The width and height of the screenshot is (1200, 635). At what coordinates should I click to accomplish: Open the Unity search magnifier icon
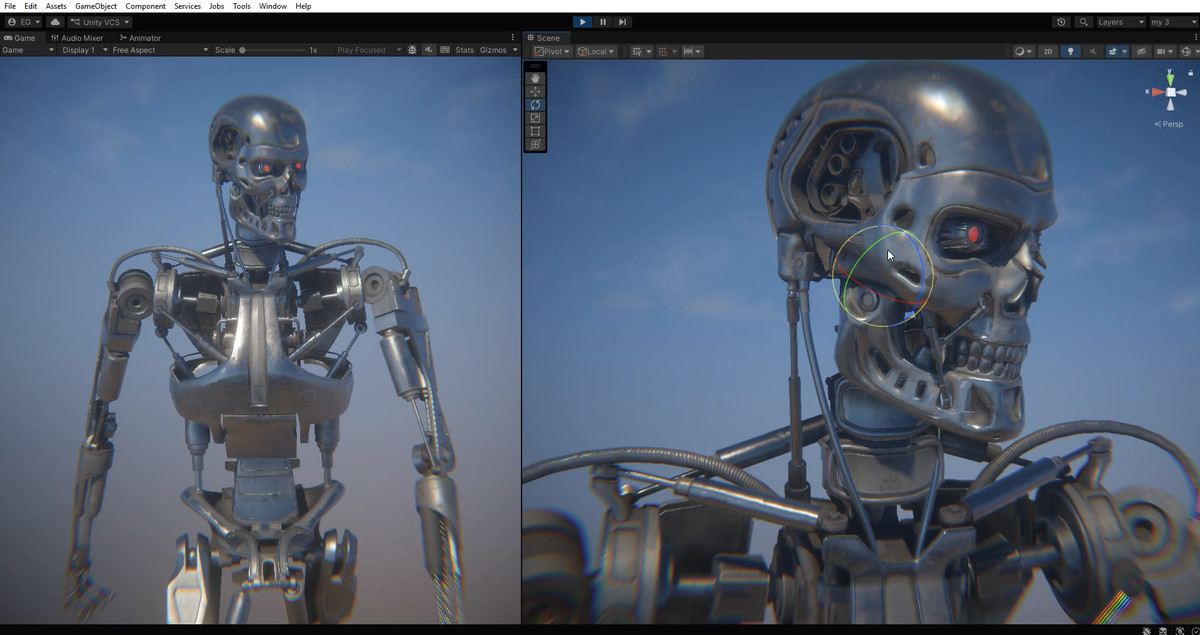click(x=1084, y=22)
